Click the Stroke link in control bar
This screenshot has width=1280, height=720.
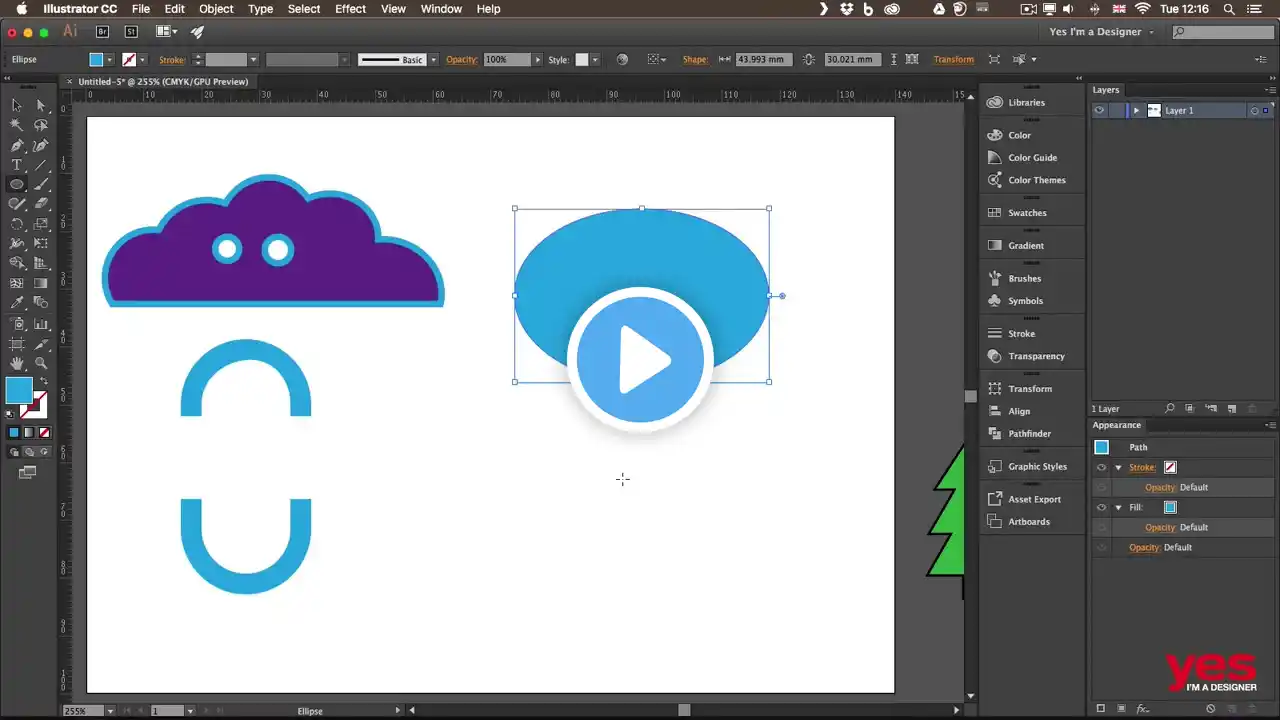coord(172,60)
